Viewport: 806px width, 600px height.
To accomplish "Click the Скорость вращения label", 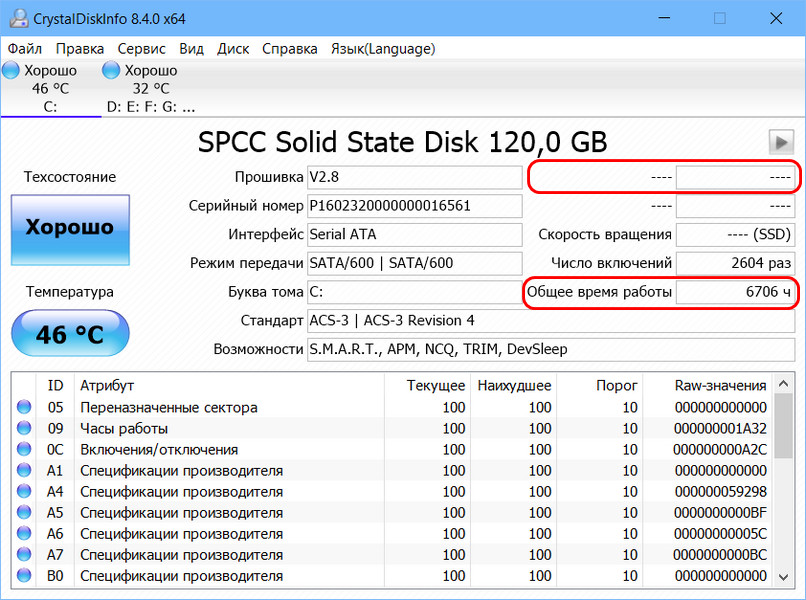I will (x=604, y=235).
